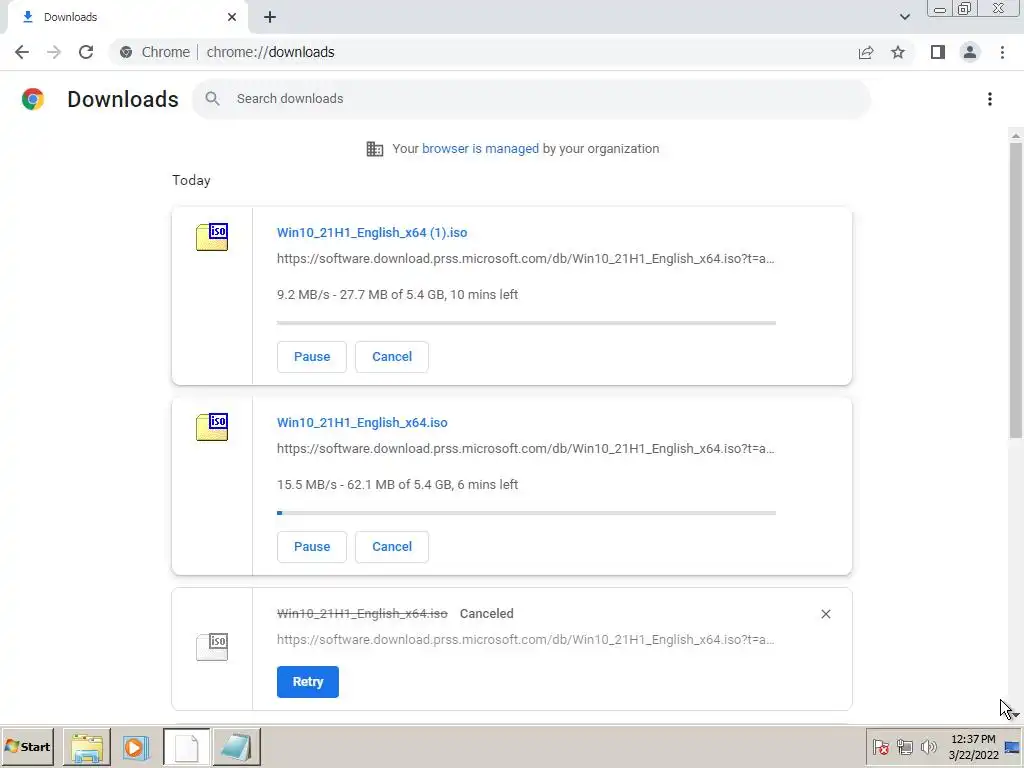Open the side panel icon
This screenshot has width=1024, height=768.
click(x=938, y=52)
